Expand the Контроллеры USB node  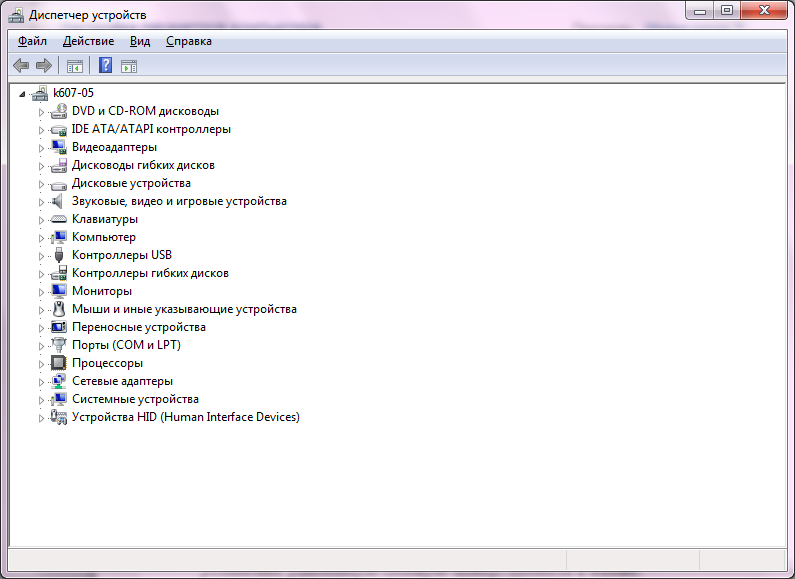click(42, 256)
